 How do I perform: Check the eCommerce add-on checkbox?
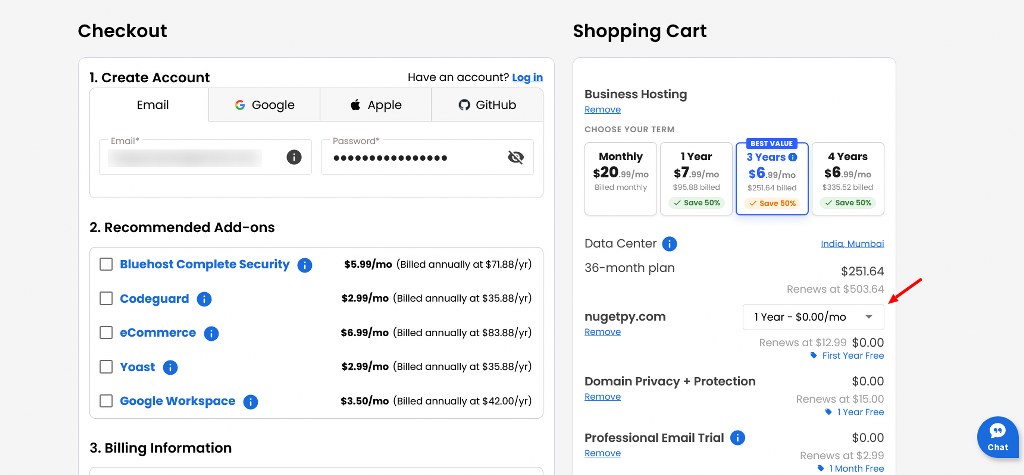106,333
